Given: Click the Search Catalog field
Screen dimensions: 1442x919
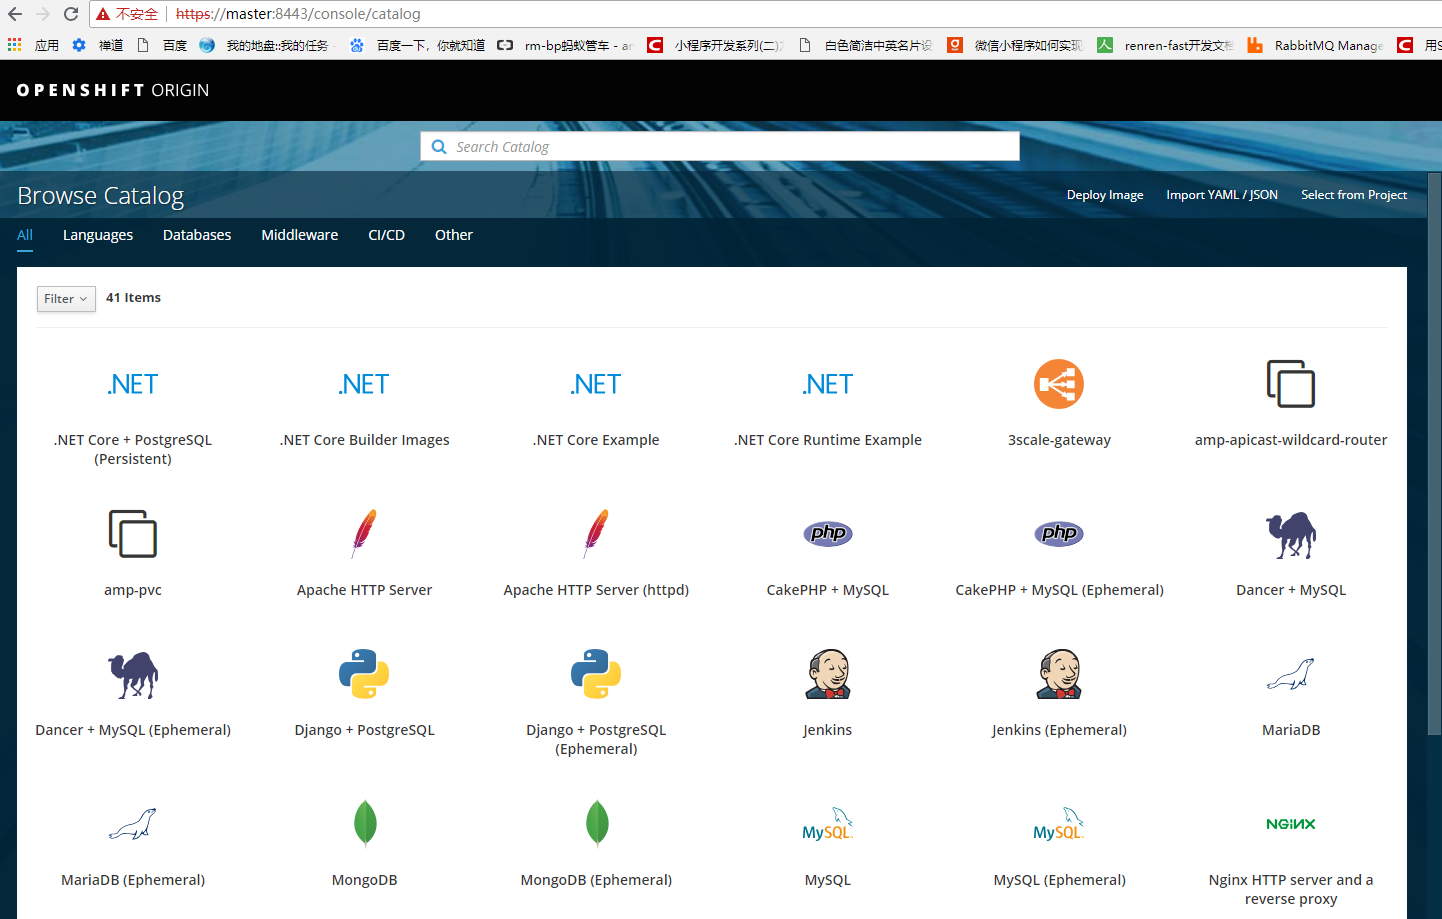Looking at the screenshot, I should click(719, 146).
